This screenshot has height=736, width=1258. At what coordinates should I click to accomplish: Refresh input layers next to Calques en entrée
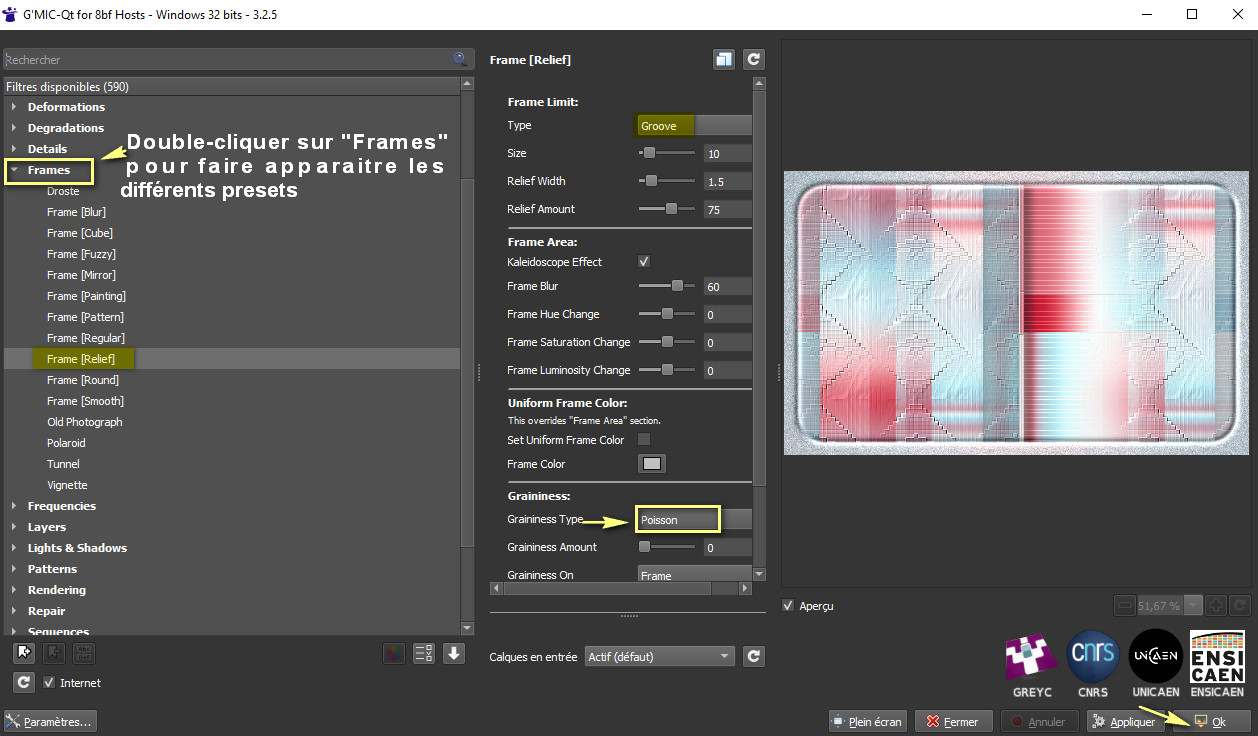(755, 657)
